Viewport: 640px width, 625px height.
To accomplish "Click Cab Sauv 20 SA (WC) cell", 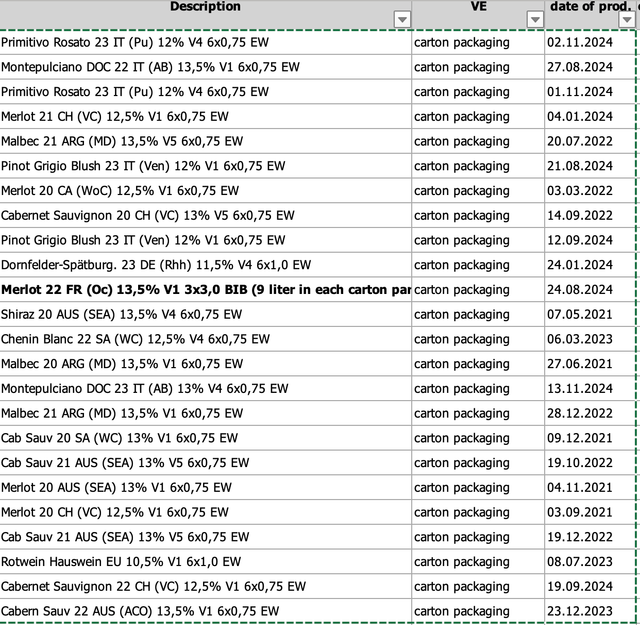I will (x=205, y=438).
